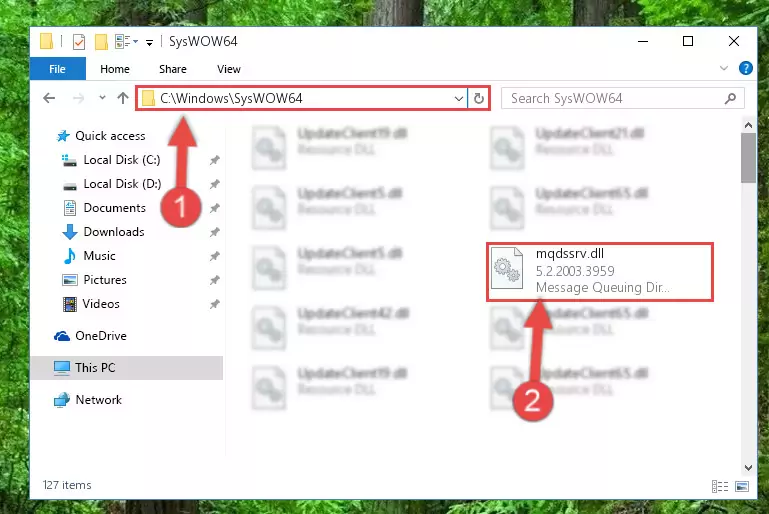This screenshot has height=514, width=769.
Task: Open the Downloads folder
Action: click(114, 232)
